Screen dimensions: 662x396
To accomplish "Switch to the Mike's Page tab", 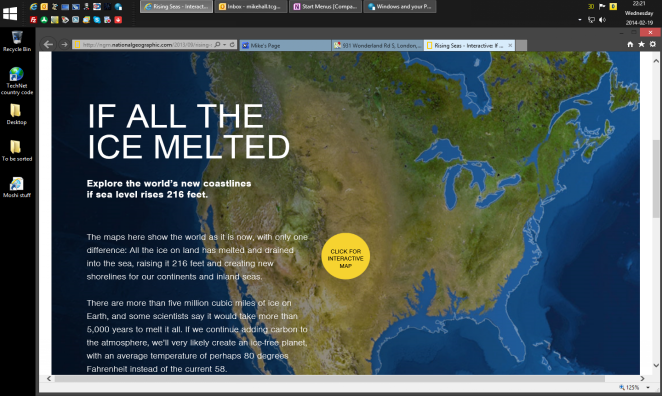I will [285, 45].
